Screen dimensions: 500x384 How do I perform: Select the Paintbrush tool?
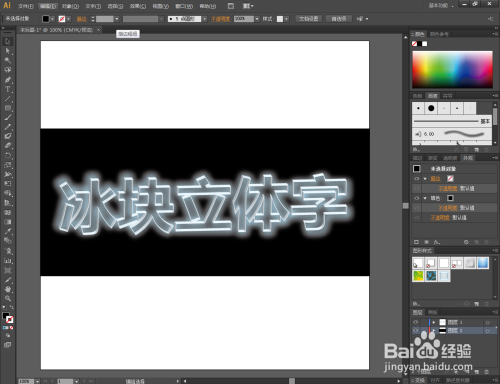8,117
